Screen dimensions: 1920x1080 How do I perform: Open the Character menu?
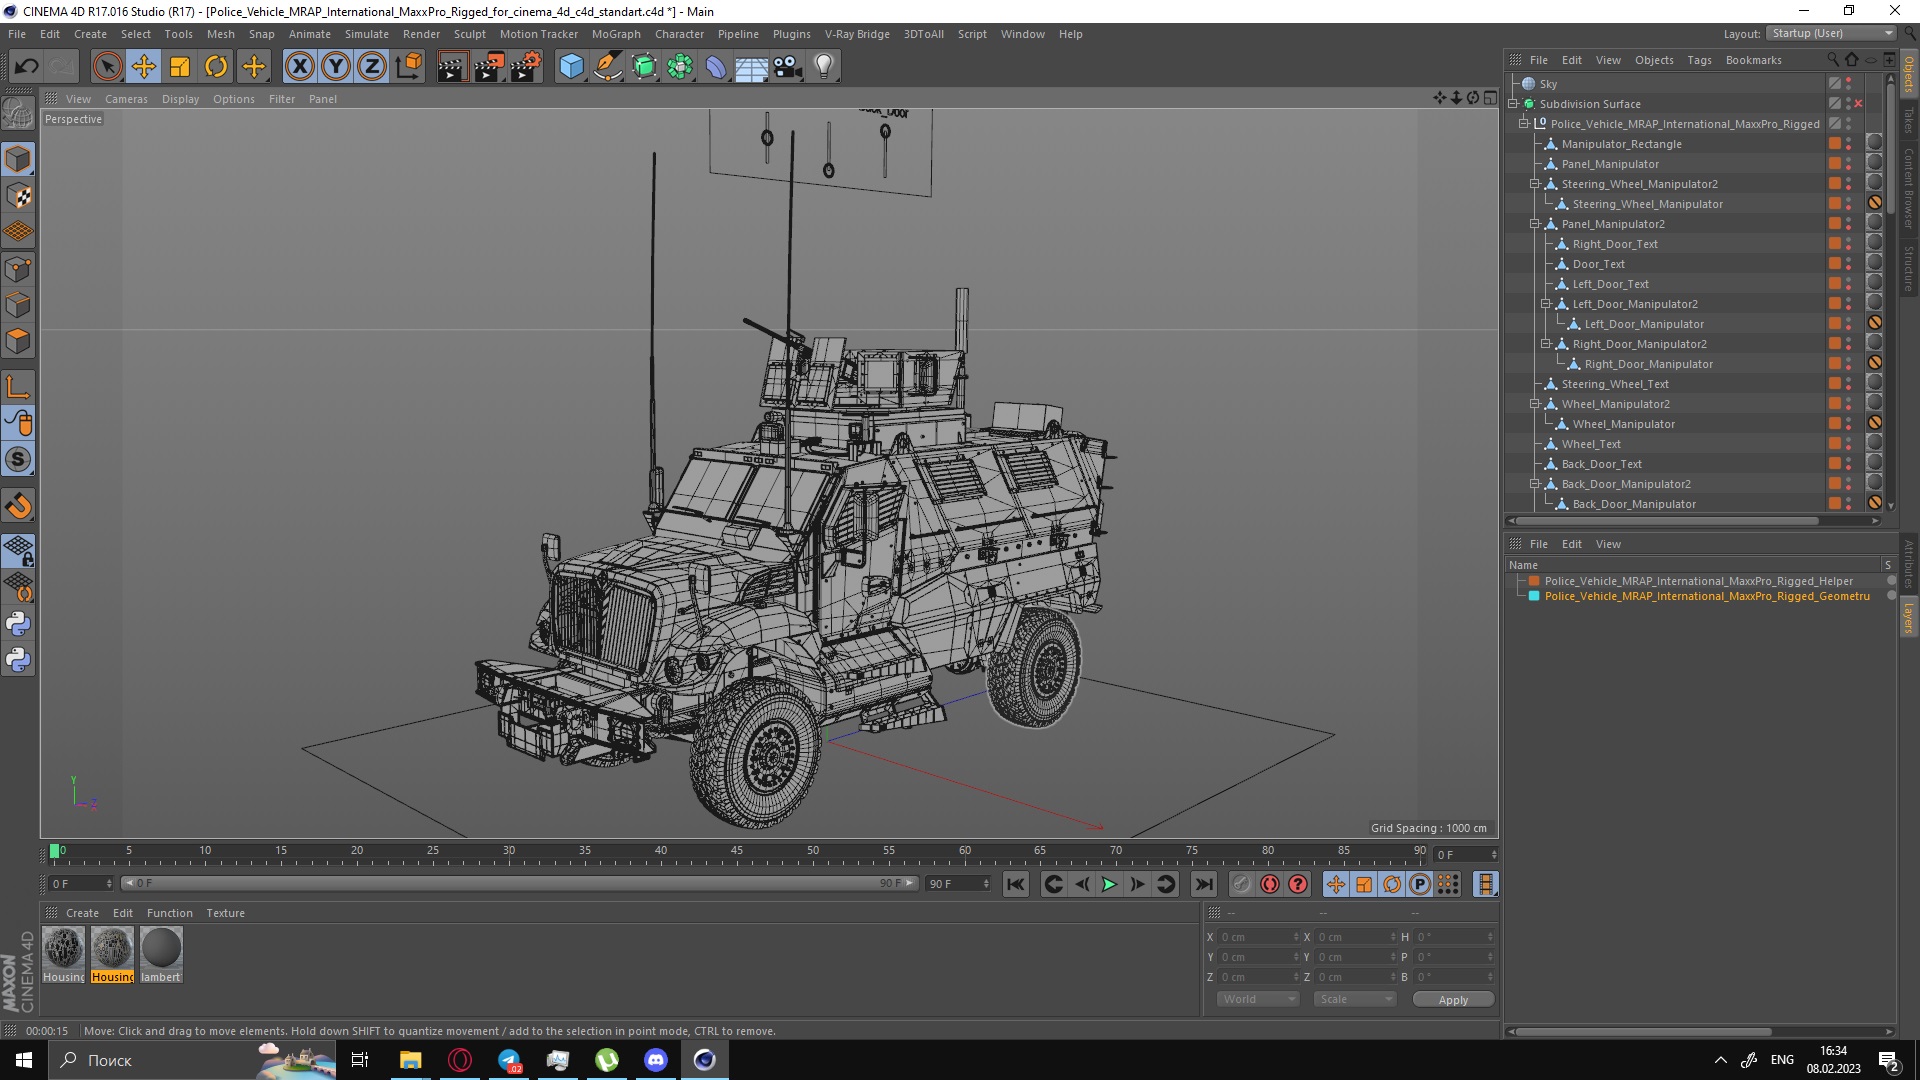click(x=679, y=34)
